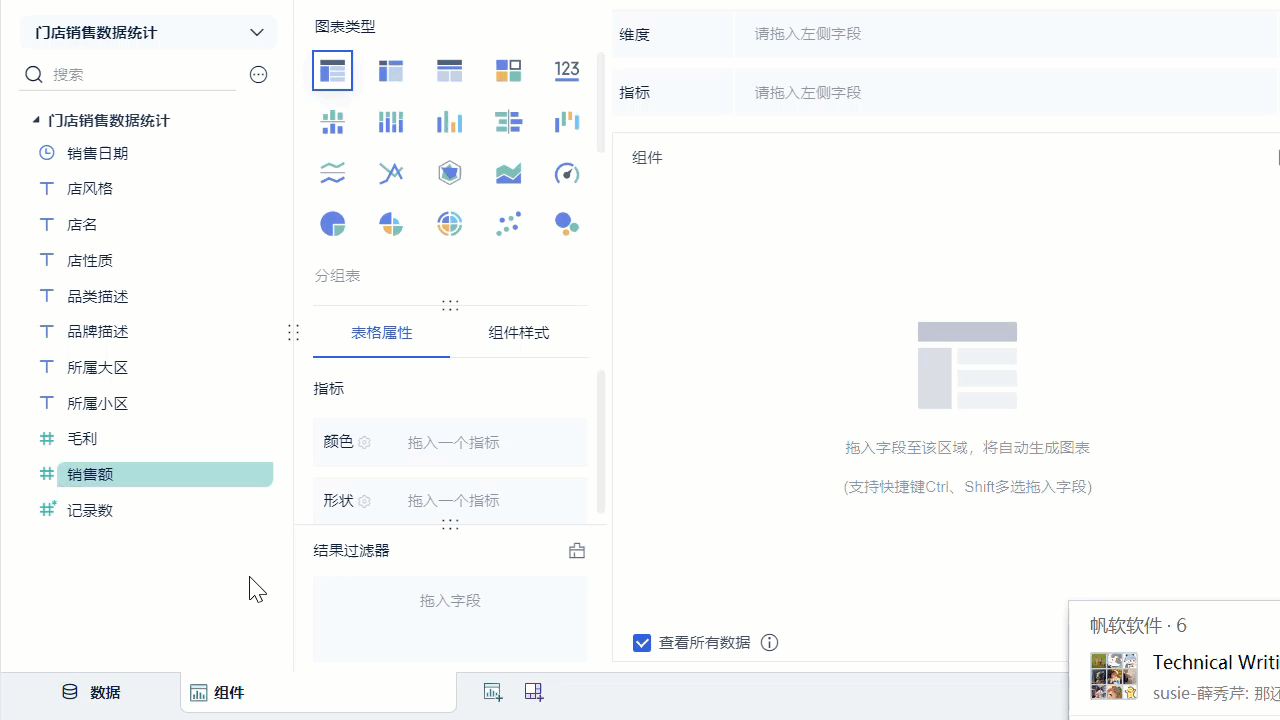Screen dimensions: 1280x720
Task: Switch to the 组件样式 tab
Action: click(x=519, y=332)
